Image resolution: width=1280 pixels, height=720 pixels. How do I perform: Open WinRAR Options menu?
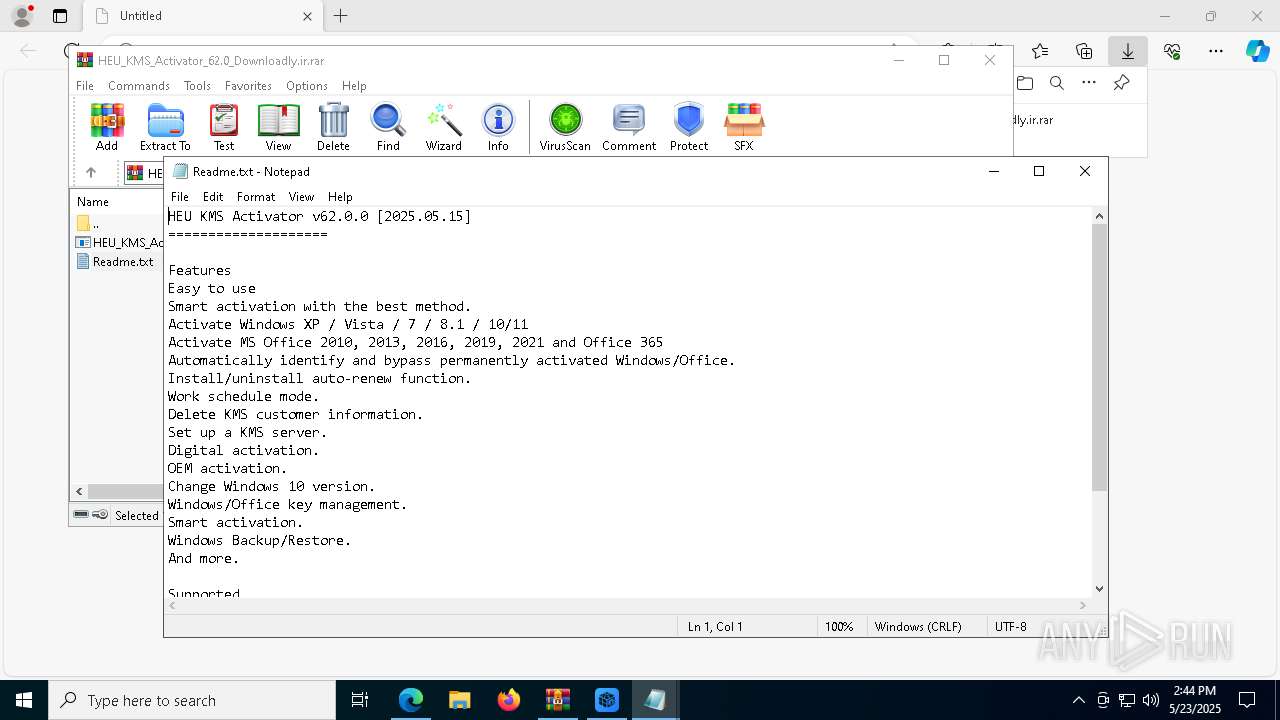point(307,86)
